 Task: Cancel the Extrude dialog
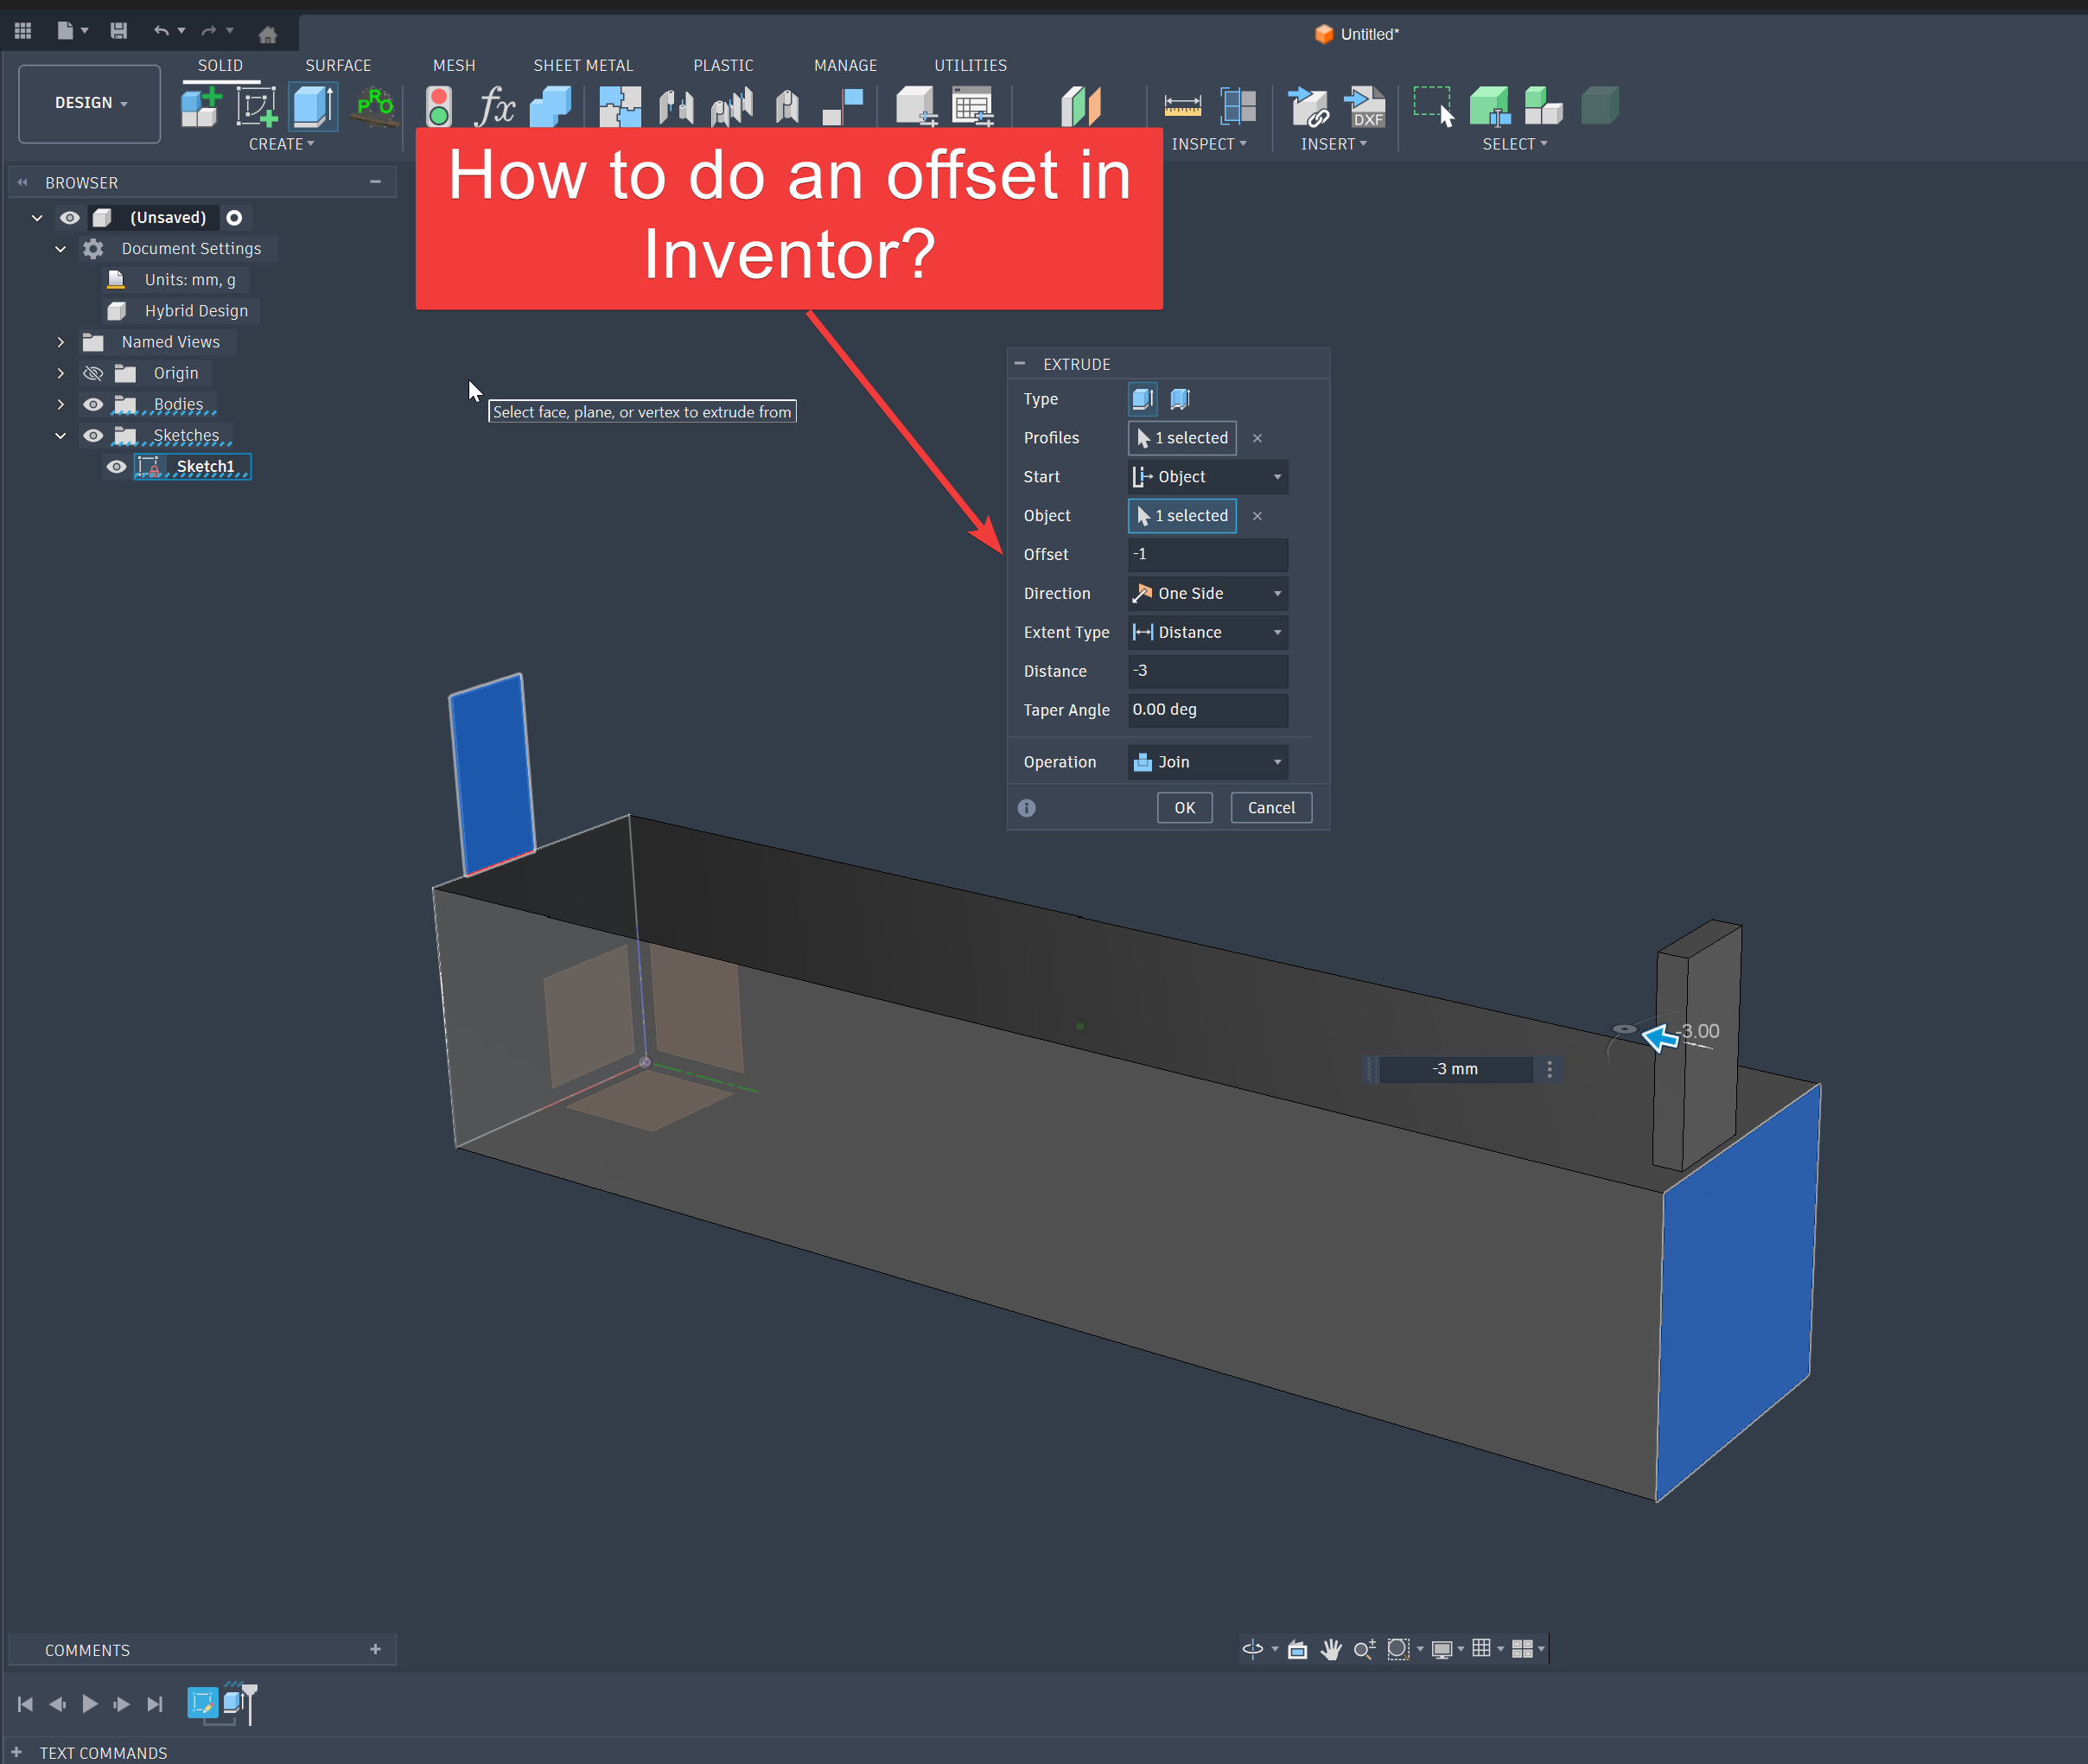[x=1271, y=808]
